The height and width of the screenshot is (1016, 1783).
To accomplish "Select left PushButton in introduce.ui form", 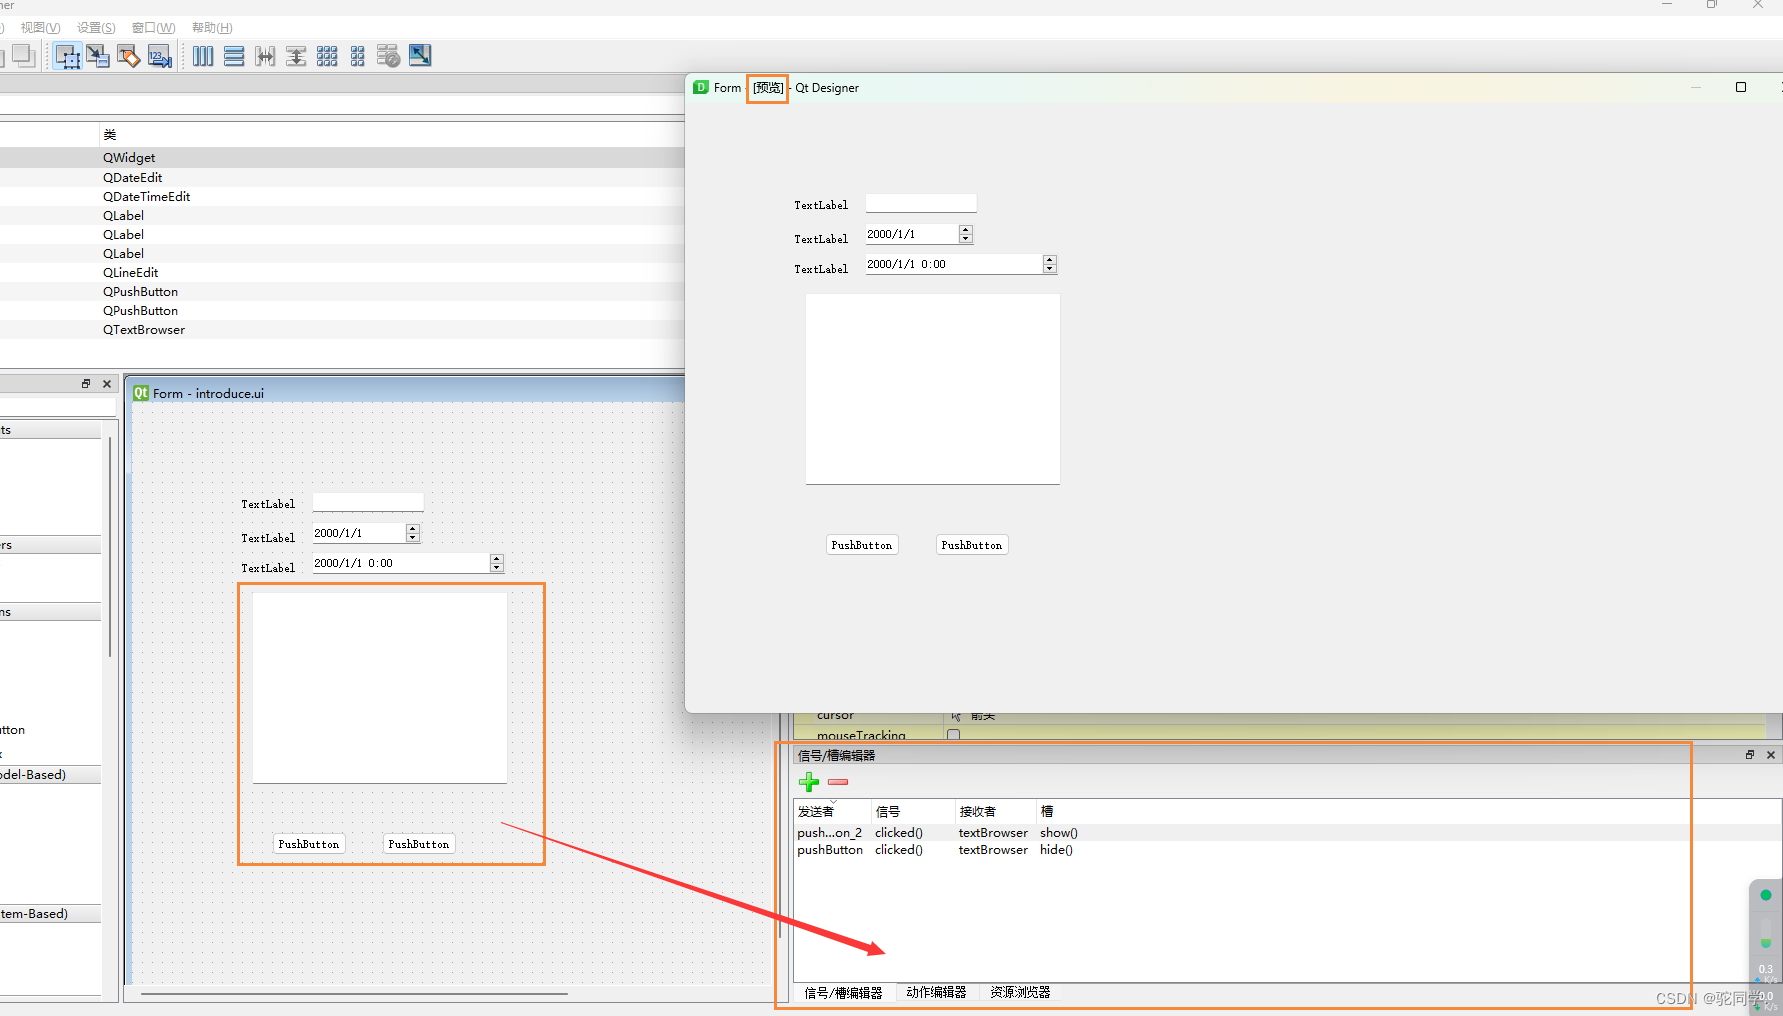I will [x=309, y=844].
